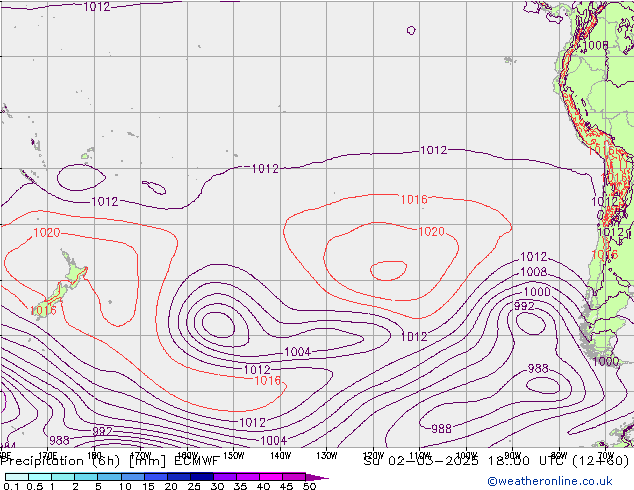Click the "Su 02-03-2025 18:00 UTC (12+60)" timestamp
Screen dimensions: 634x490
[496, 461]
